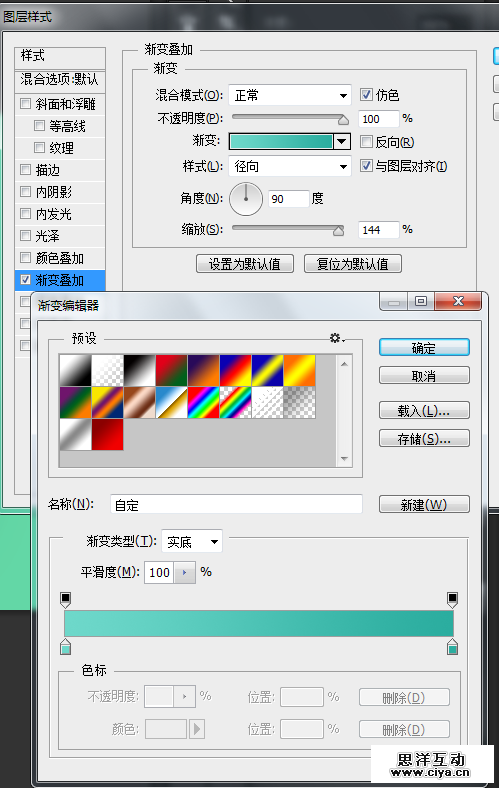Toggle the 纹理 checkbox
This screenshot has width=499, height=788.
tap(39, 148)
